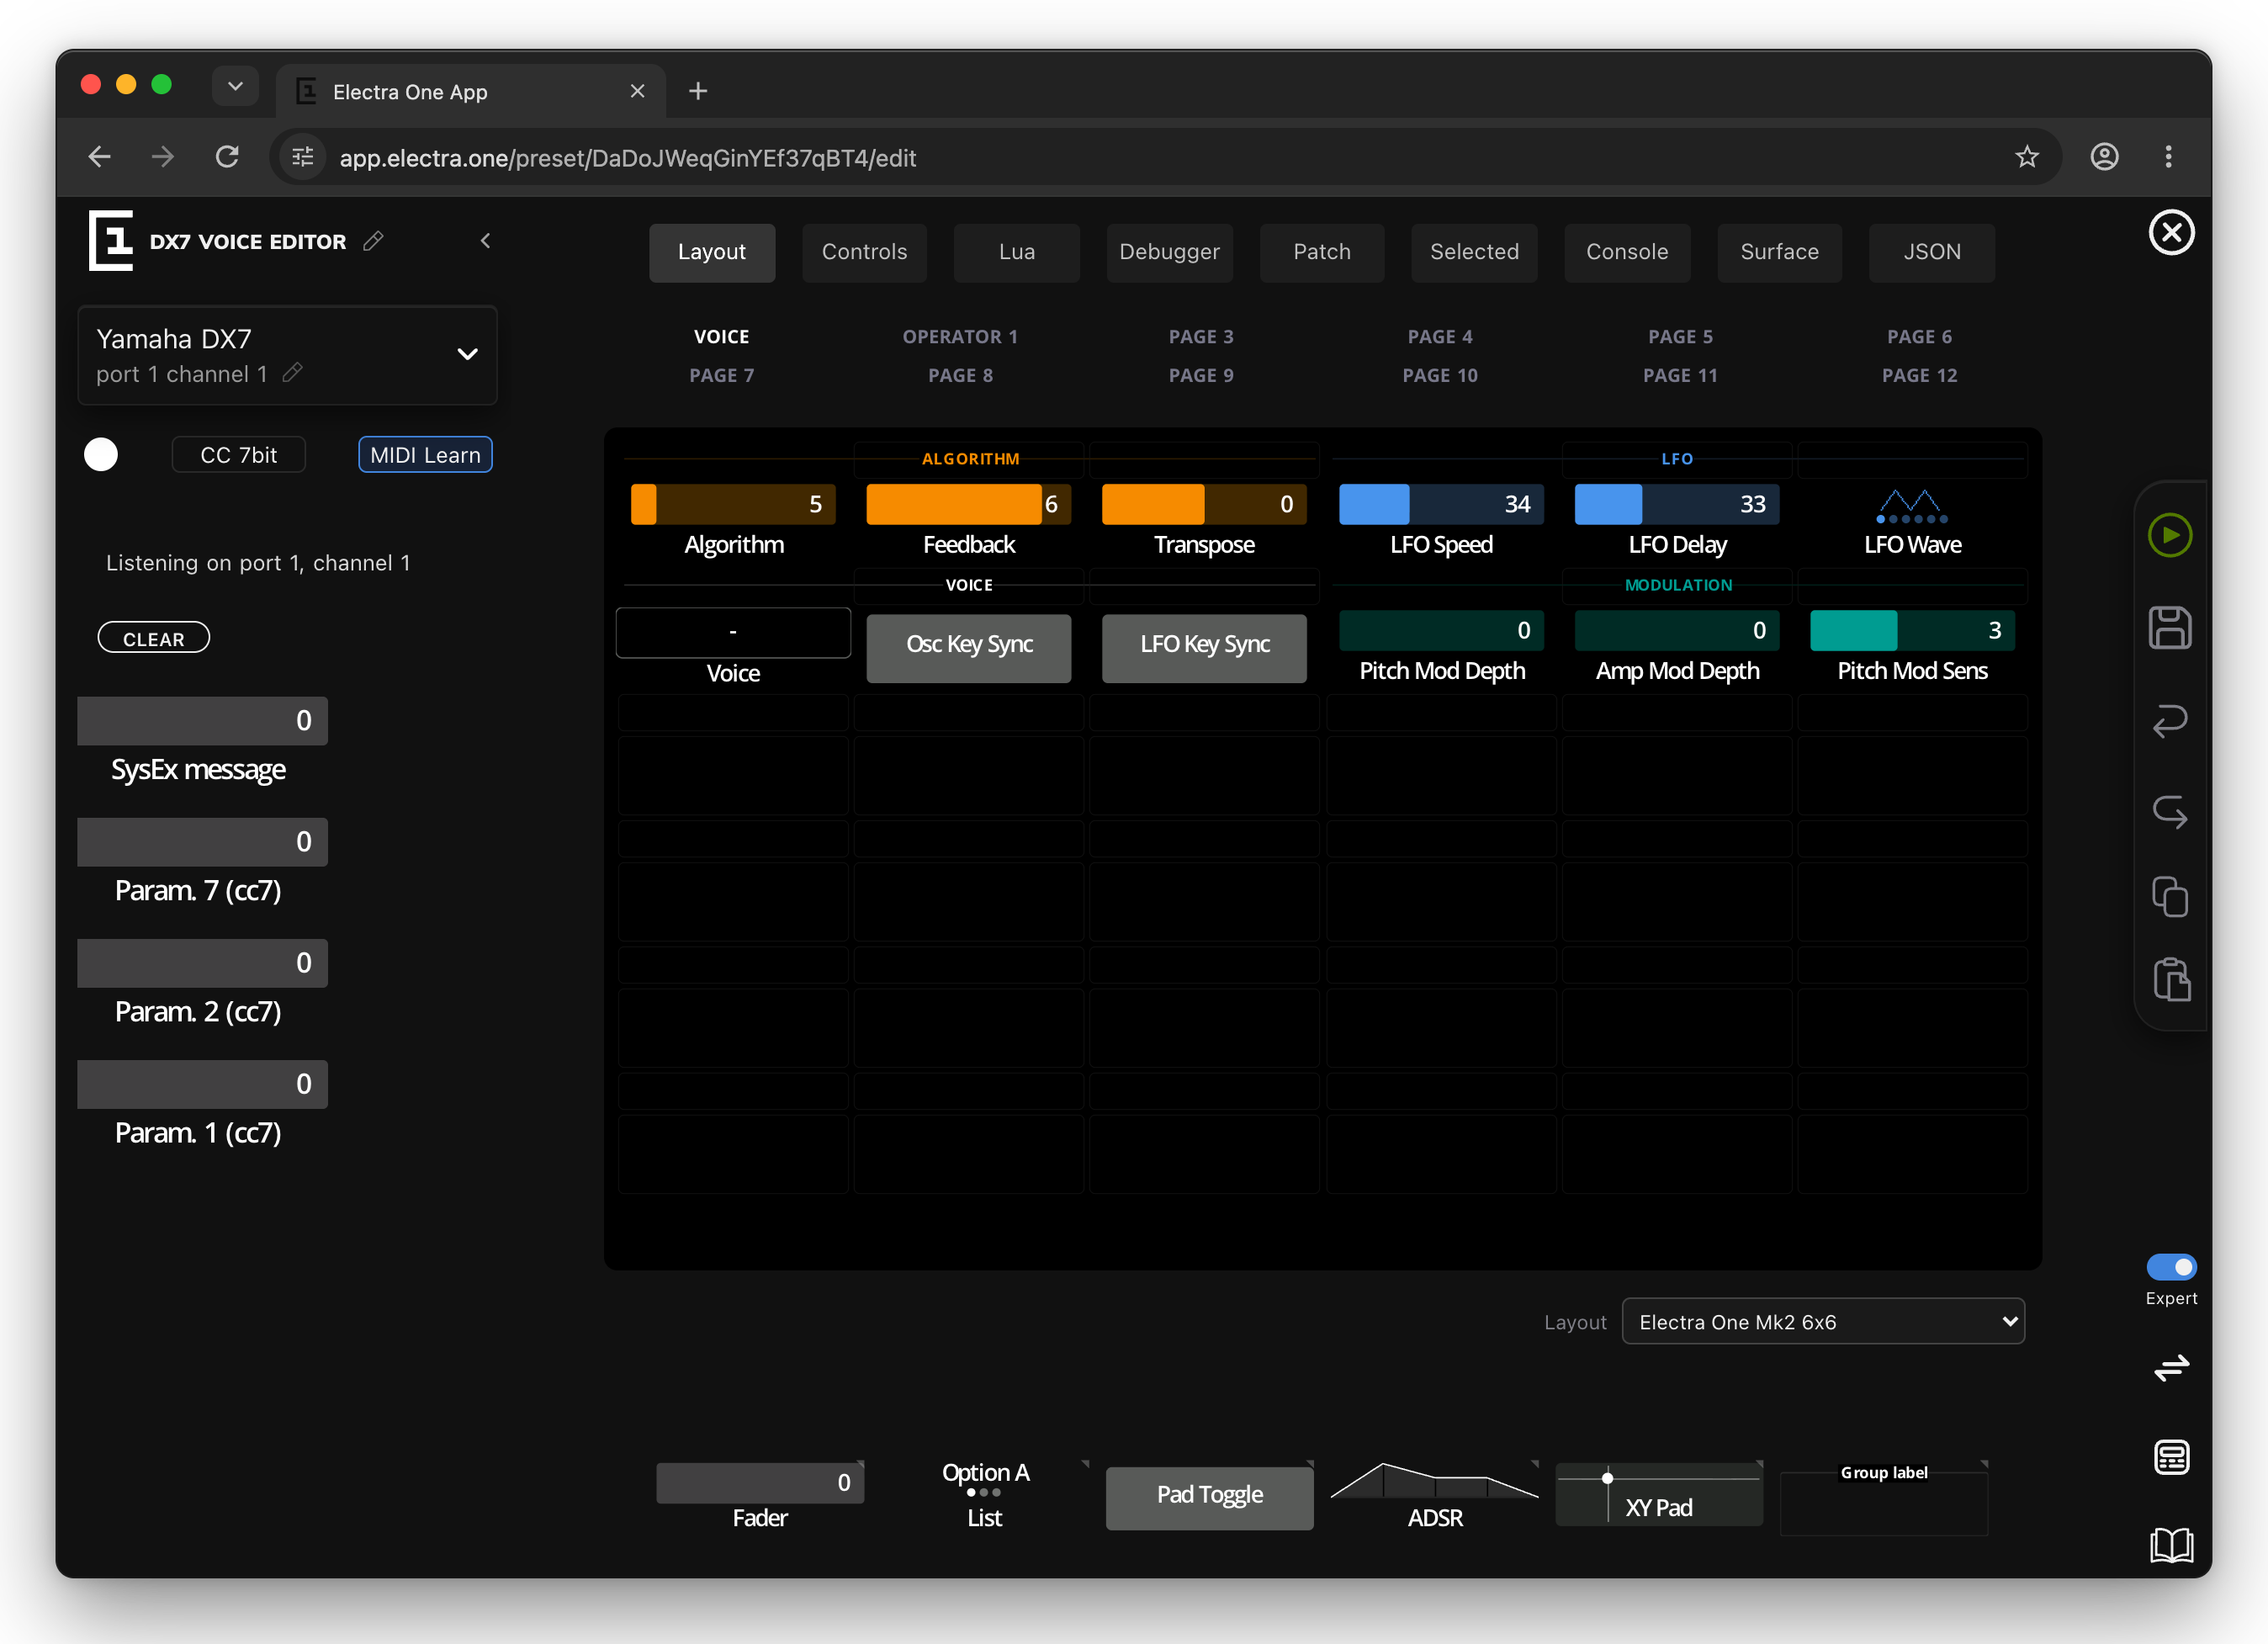Open the list panel icon
Viewport: 2268px width, 1644px height.
(2171, 1457)
